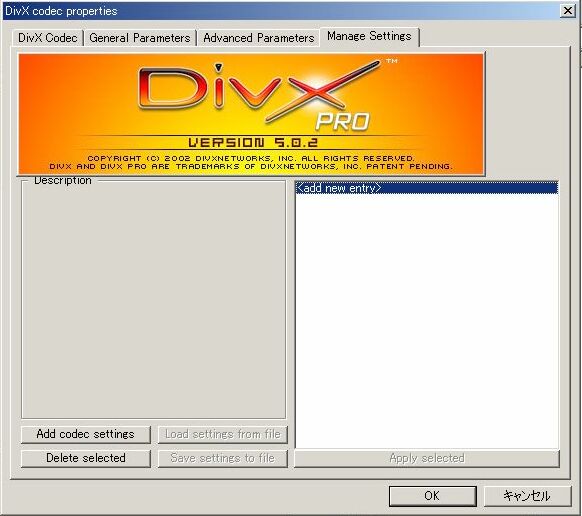Select the <add new entry> list item

(x=427, y=188)
